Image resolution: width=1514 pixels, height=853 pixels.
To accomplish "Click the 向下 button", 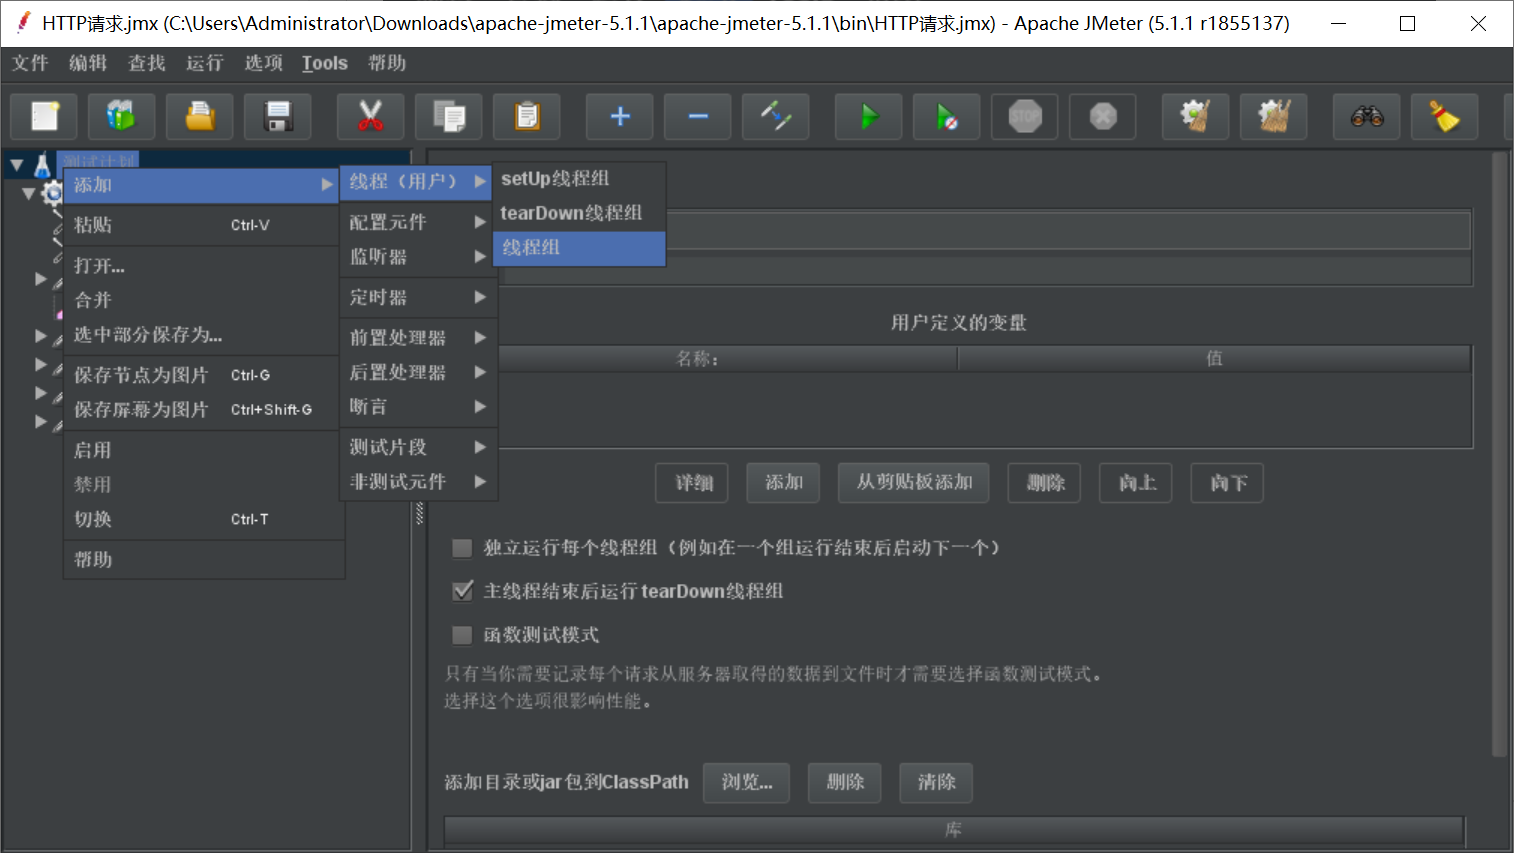I will (1228, 483).
